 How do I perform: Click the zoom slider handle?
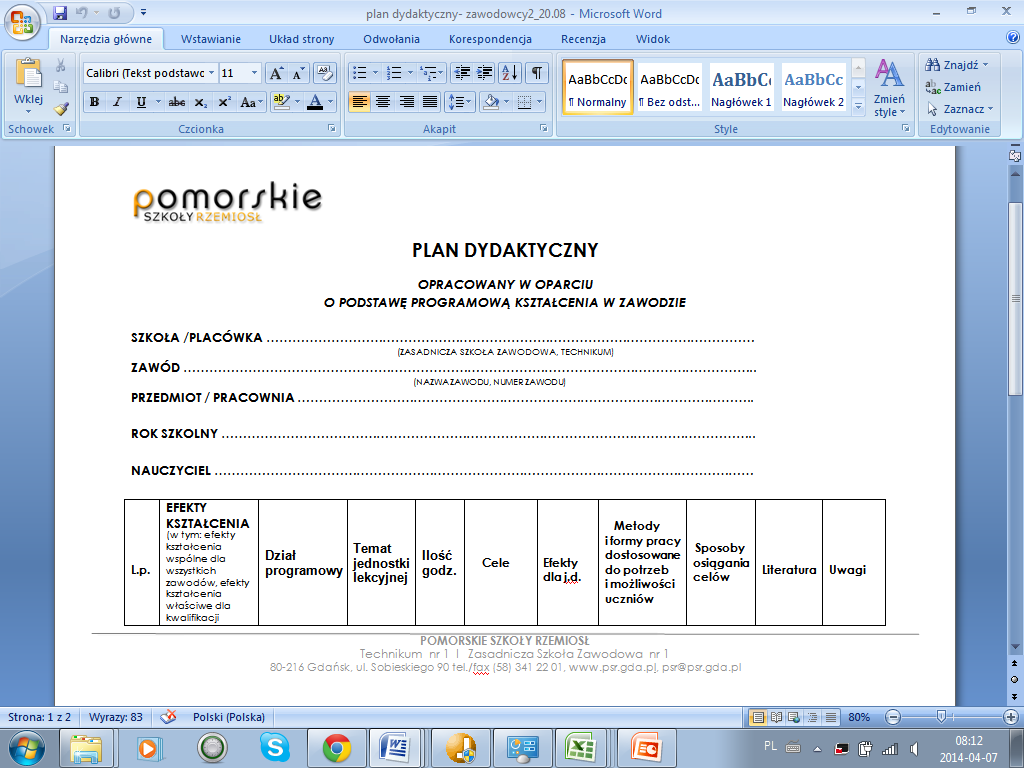pyautogui.click(x=940, y=717)
